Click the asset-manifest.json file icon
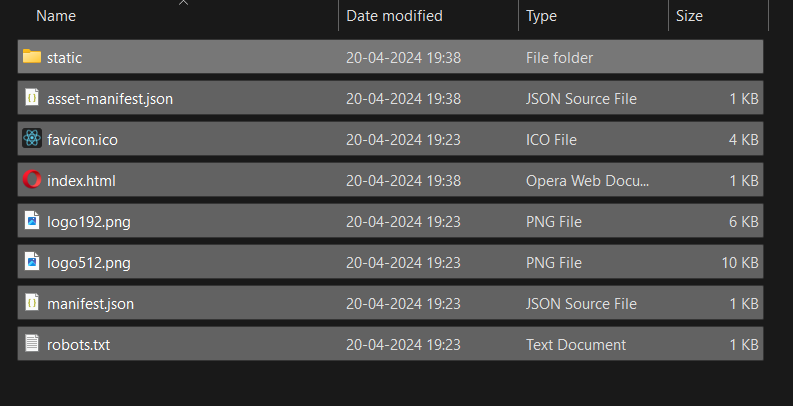793x406 pixels. click(32, 97)
